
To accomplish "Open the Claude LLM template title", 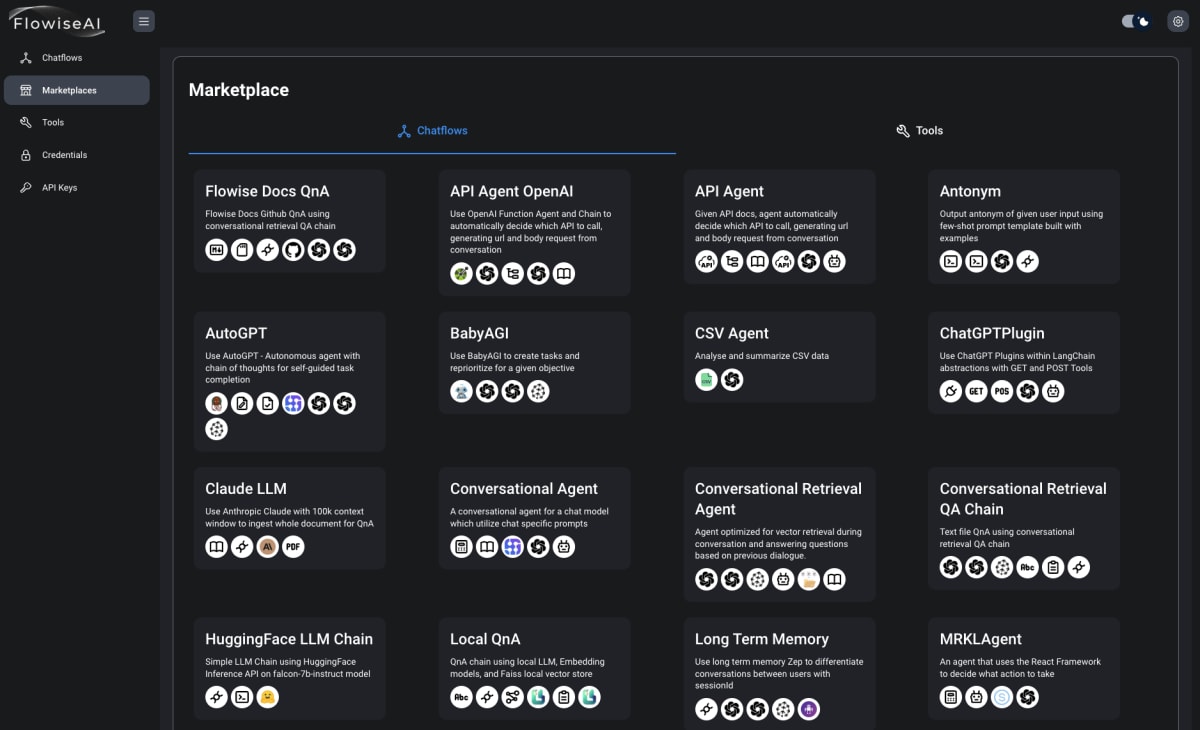I will click(x=246, y=488).
